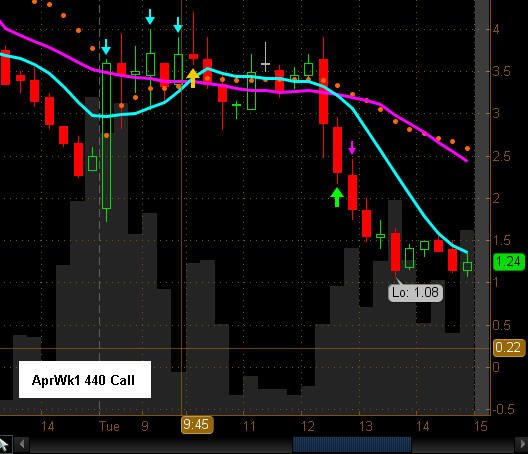This screenshot has width=528, height=454.
Task: Click the gray expansion area bar at right
Action: [x=482, y=207]
